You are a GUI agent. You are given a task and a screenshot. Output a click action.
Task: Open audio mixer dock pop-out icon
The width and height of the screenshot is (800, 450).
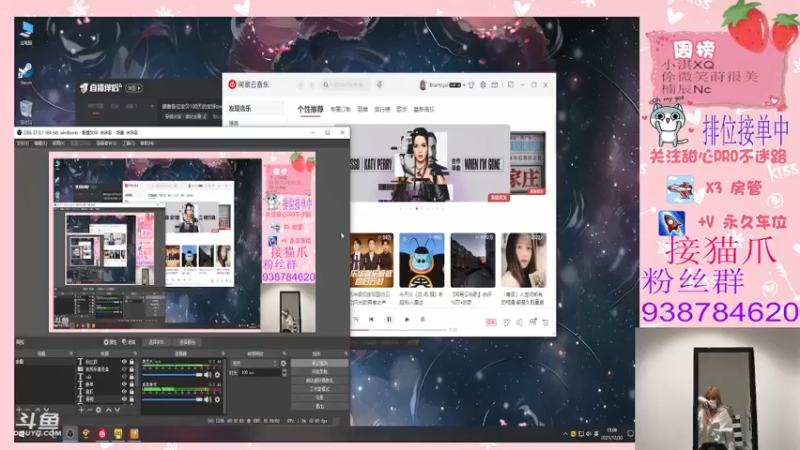tap(223, 354)
